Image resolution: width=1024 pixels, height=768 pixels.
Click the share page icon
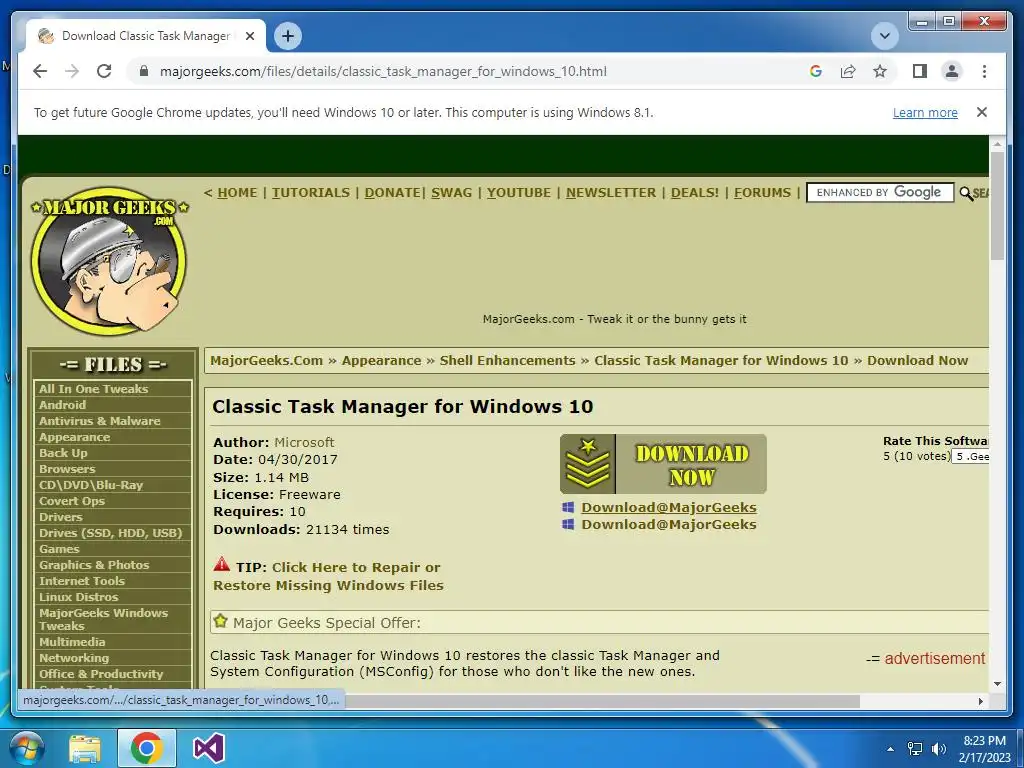click(848, 71)
